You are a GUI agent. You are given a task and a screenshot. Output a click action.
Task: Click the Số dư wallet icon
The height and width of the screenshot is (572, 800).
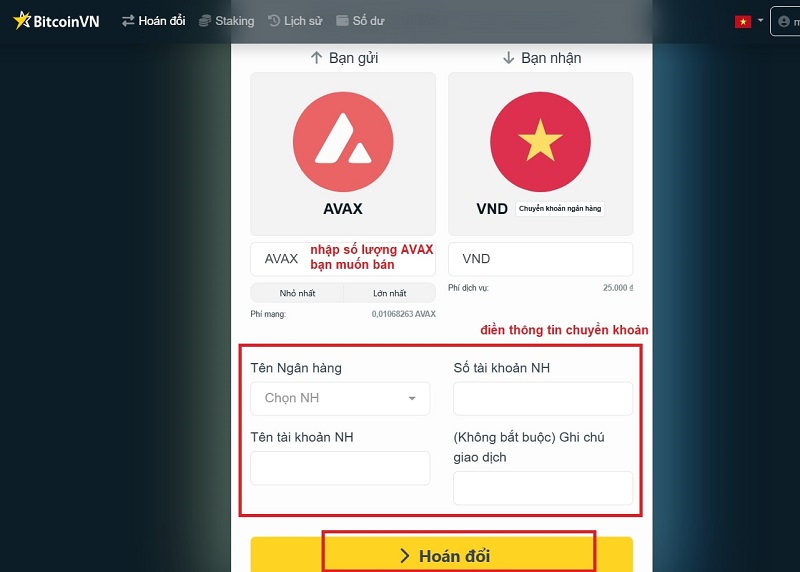(342, 21)
